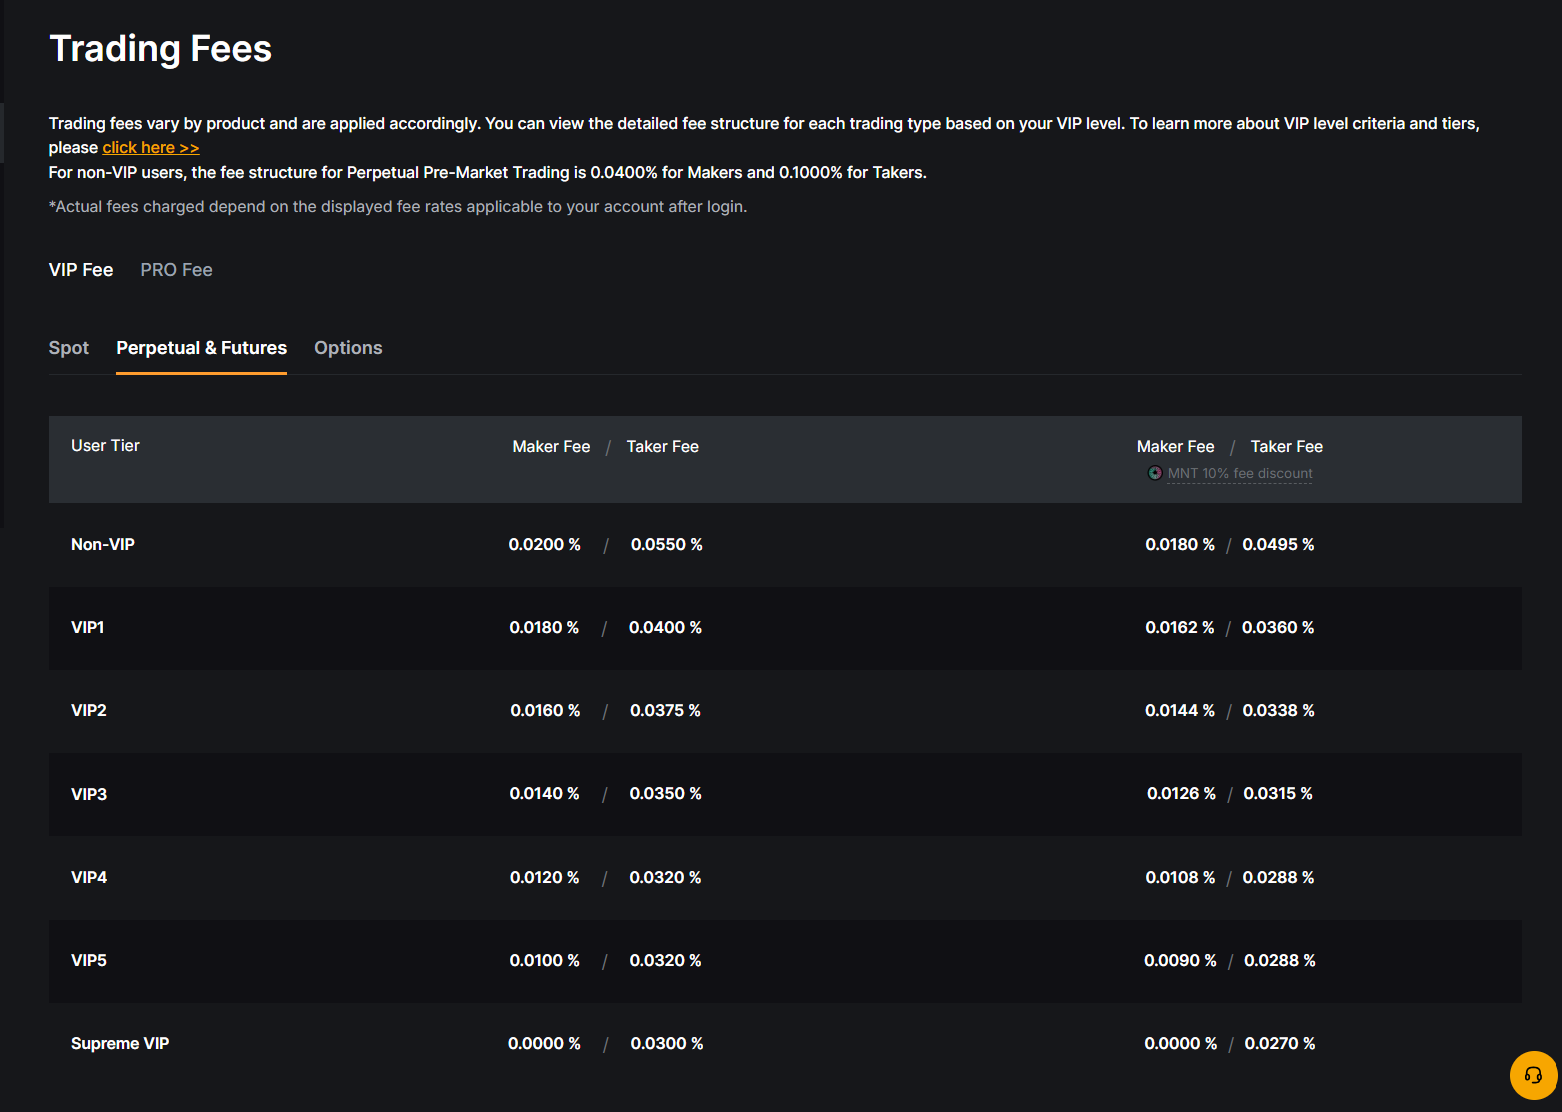1562x1112 pixels.
Task: Click the Trading Fees page heading
Action: tap(161, 49)
